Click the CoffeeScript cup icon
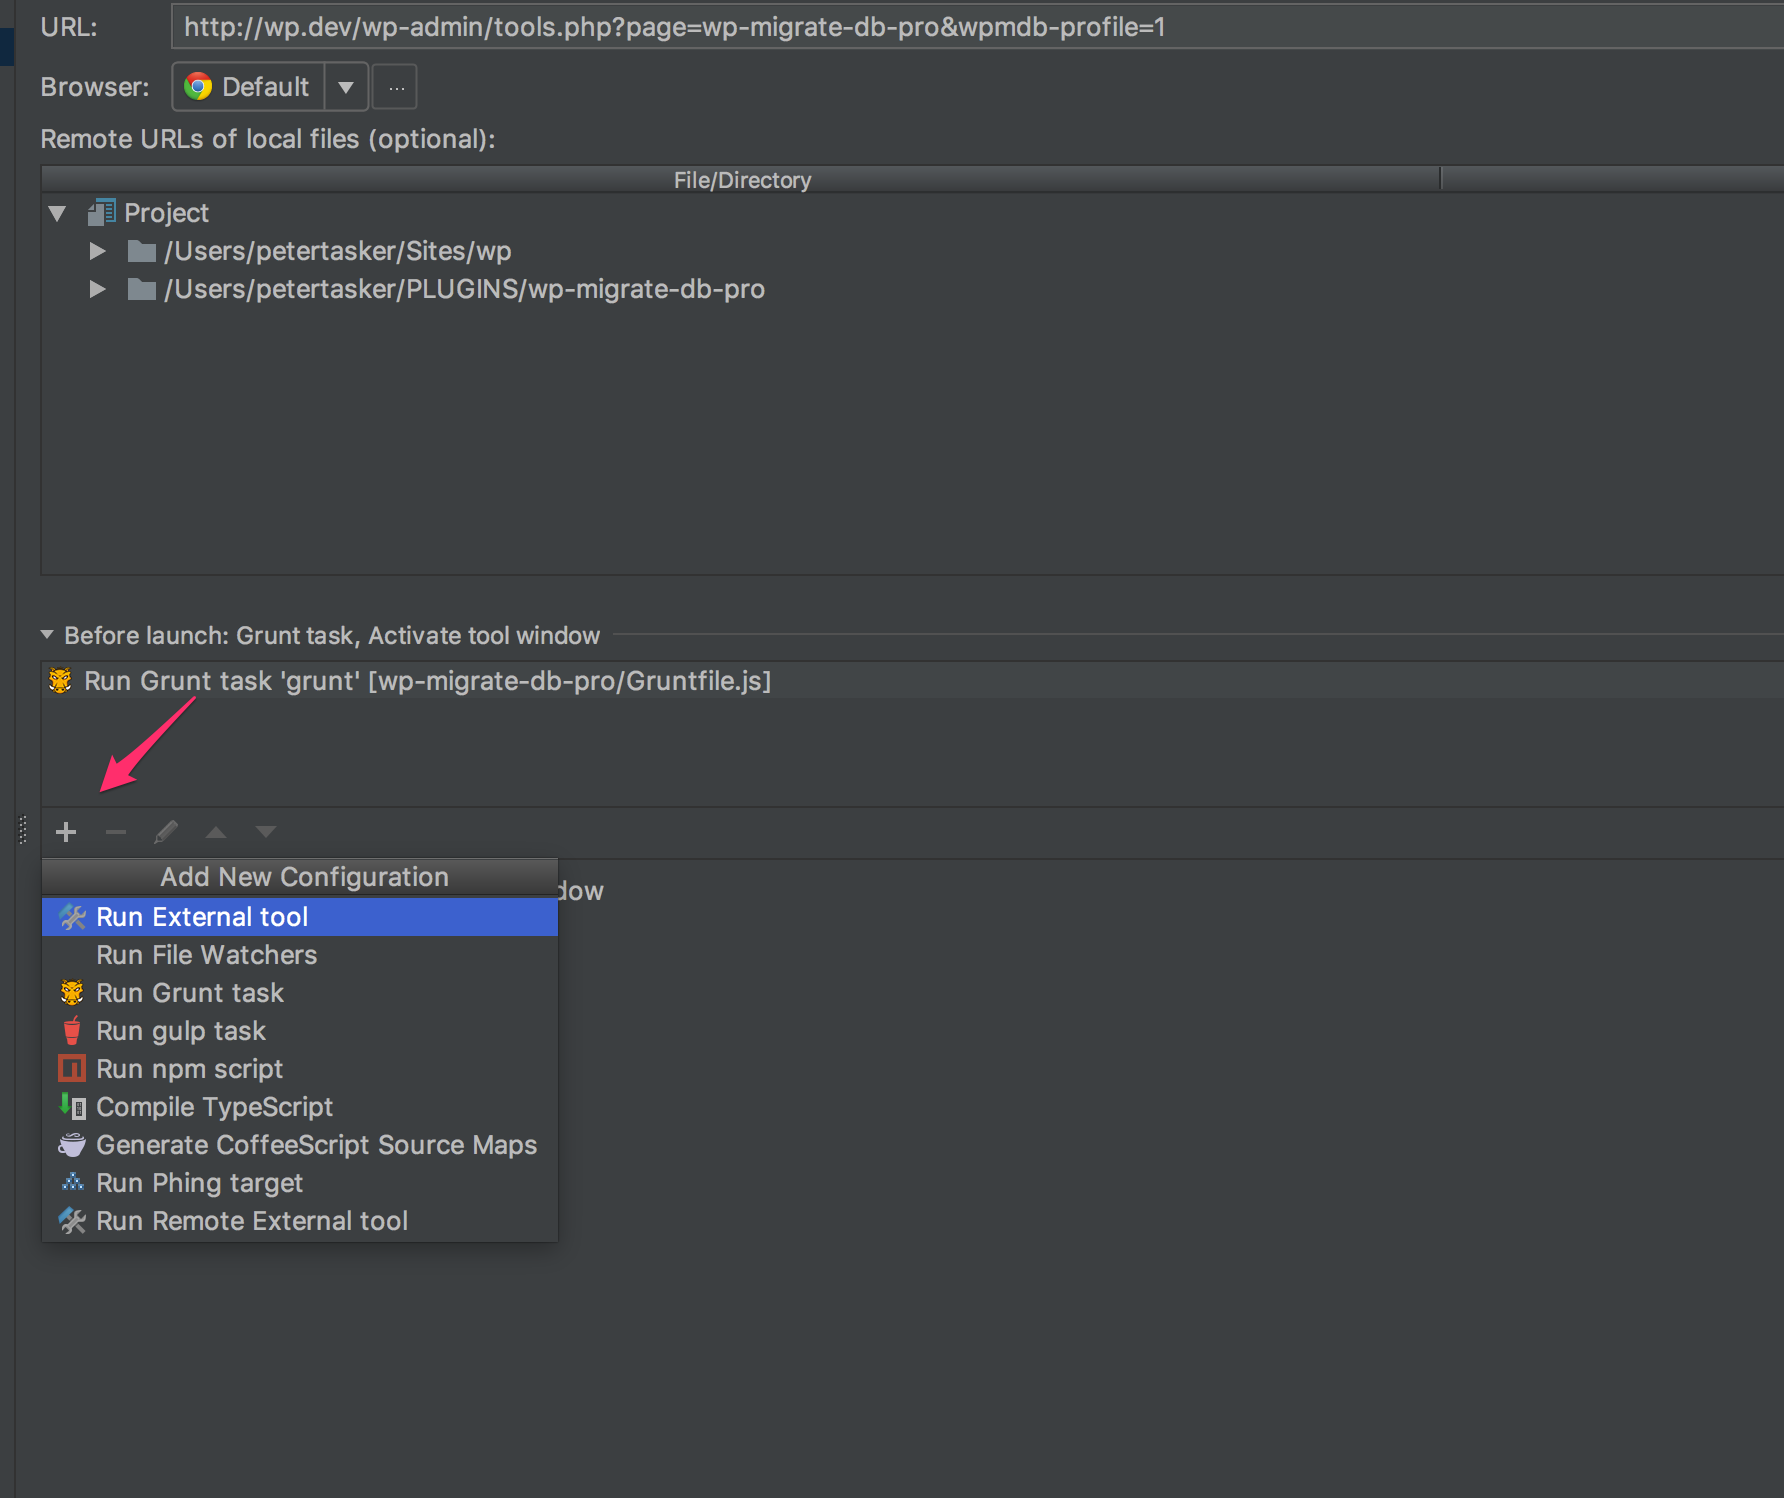The width and height of the screenshot is (1784, 1498). tap(72, 1145)
